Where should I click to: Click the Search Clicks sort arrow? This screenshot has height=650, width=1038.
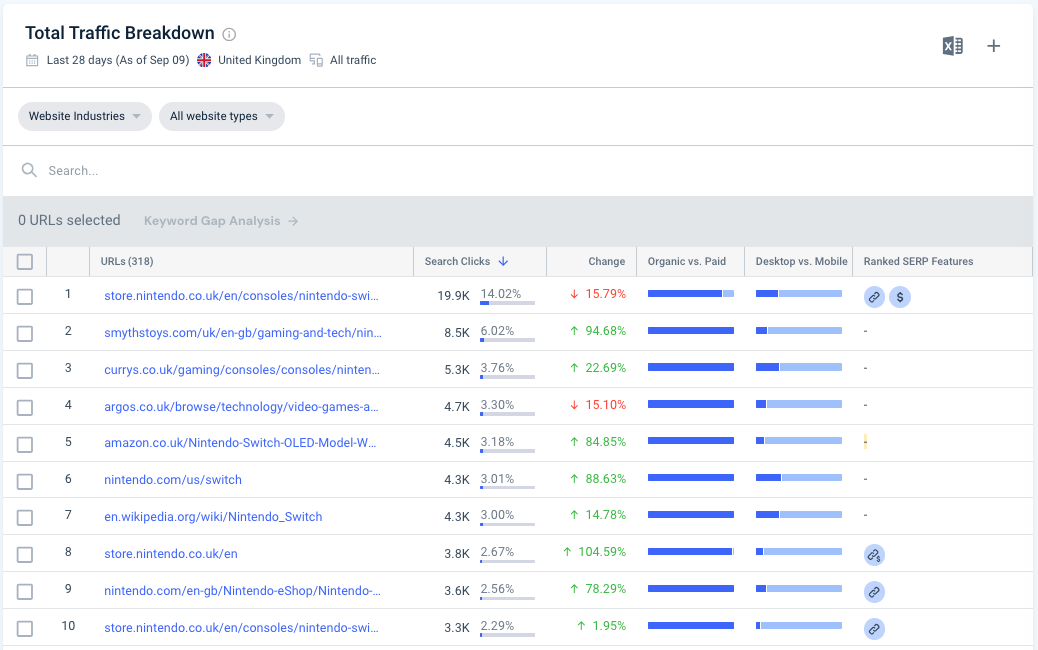click(503, 261)
